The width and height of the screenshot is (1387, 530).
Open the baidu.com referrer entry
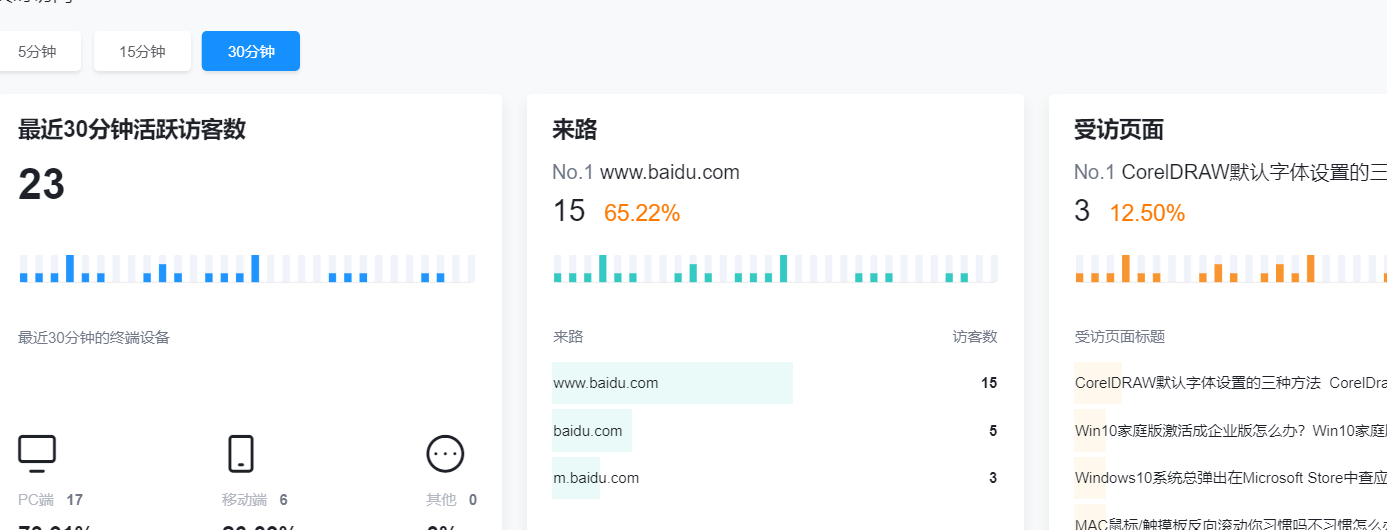(588, 431)
